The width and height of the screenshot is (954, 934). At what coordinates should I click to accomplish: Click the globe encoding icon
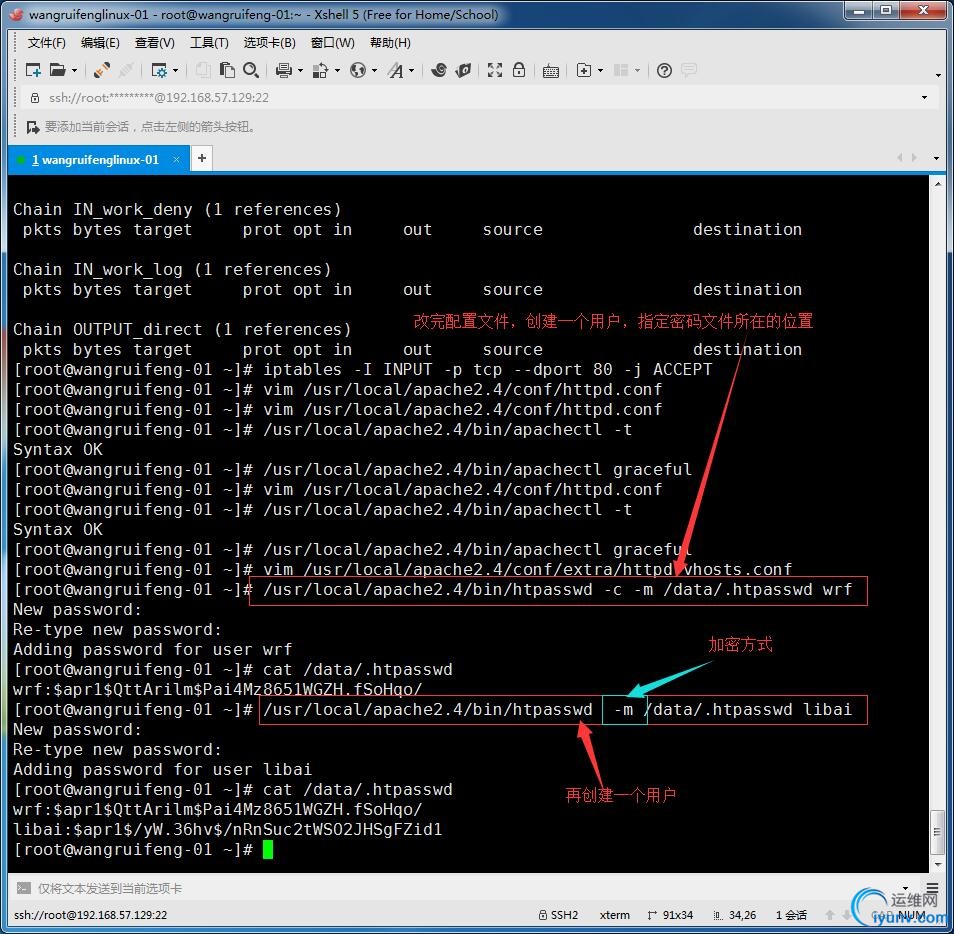pos(358,71)
